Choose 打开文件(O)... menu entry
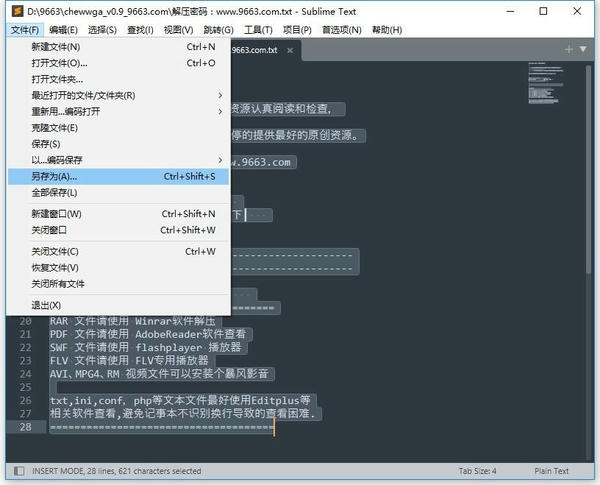This screenshot has width=600, height=485. point(118,63)
